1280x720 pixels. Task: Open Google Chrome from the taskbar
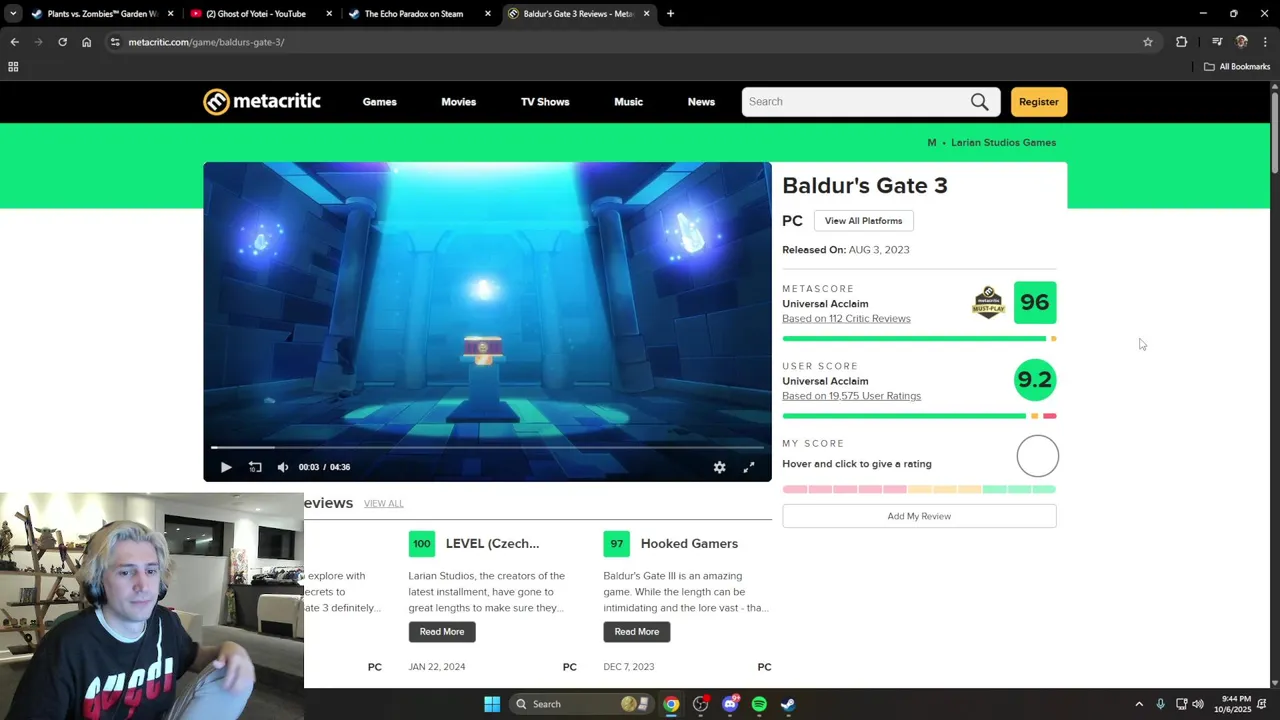tap(671, 704)
